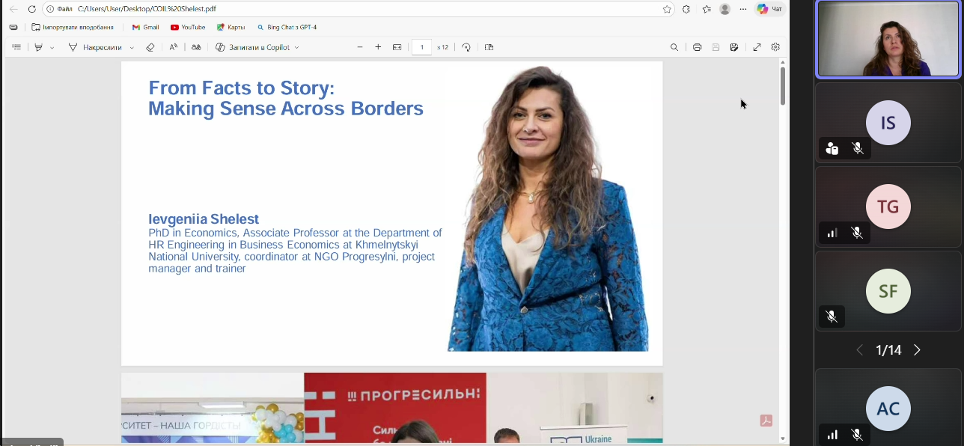The width and height of the screenshot is (964, 446).
Task: Select the Eraser tool in PDF toolbar
Action: [150, 47]
